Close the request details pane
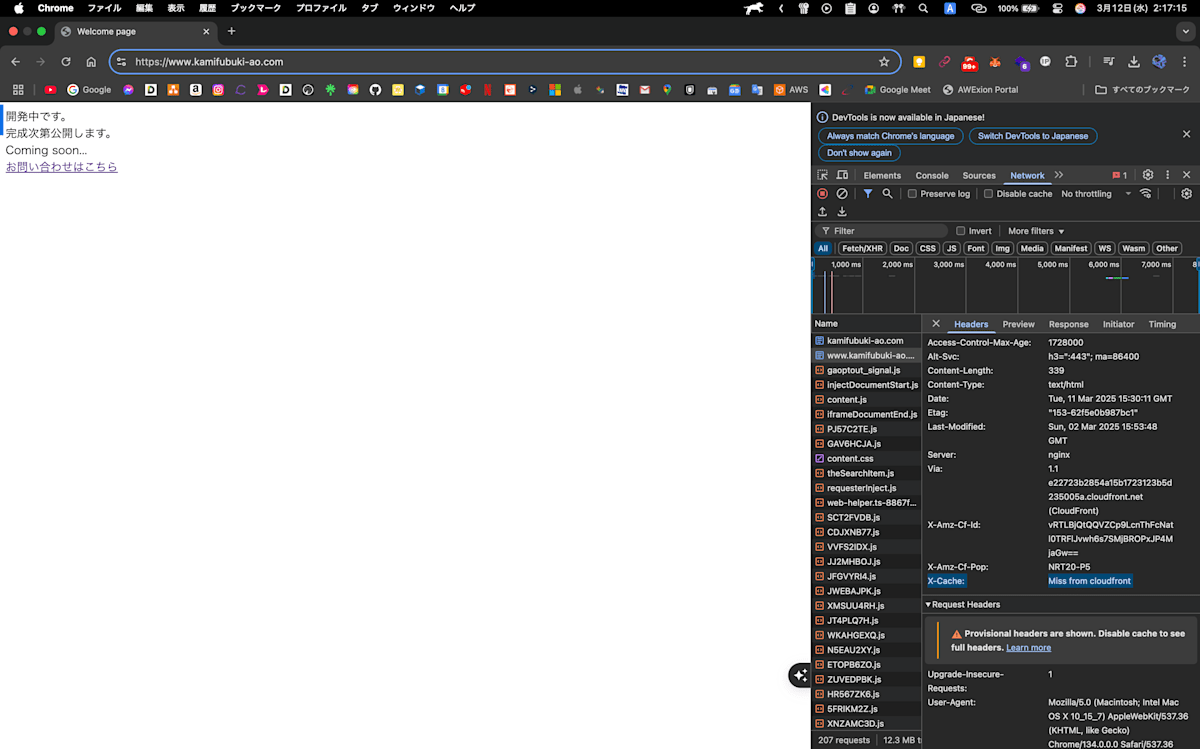 pyautogui.click(x=936, y=324)
